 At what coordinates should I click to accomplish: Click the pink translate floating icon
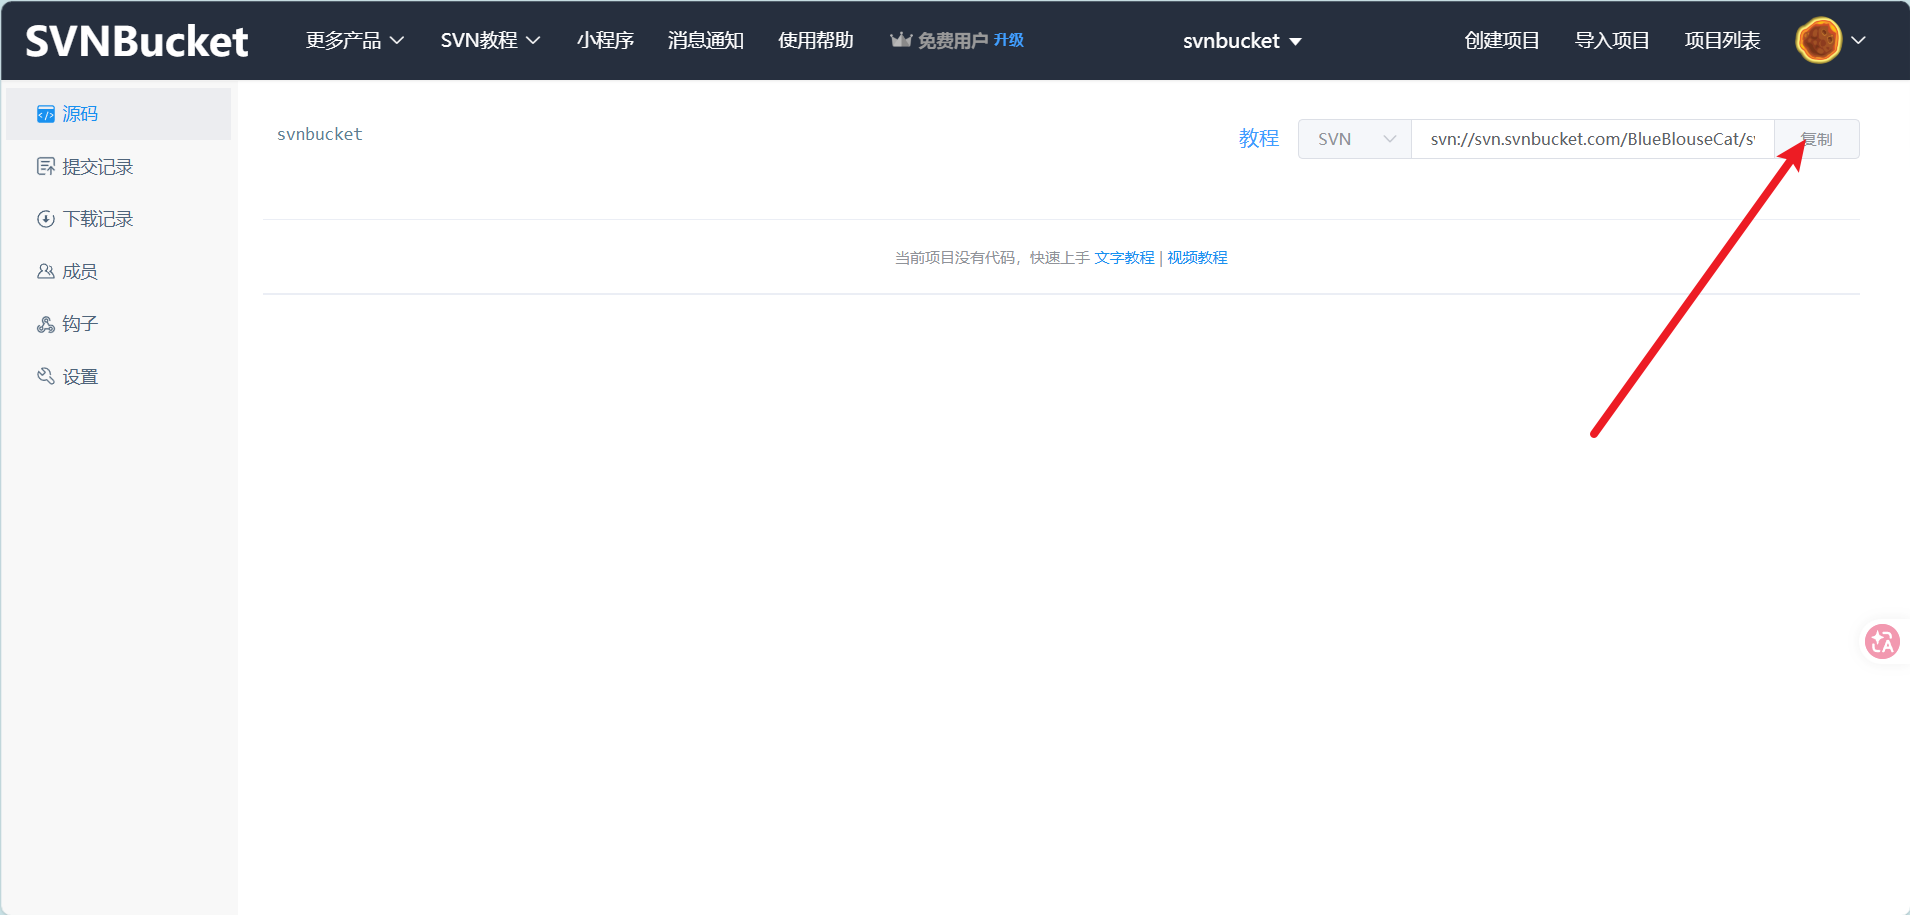coord(1882,642)
